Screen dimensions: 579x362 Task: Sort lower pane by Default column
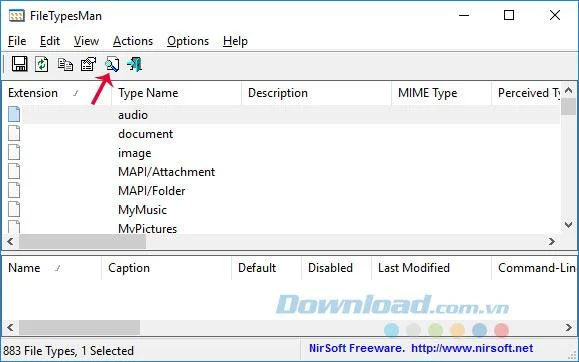point(267,268)
